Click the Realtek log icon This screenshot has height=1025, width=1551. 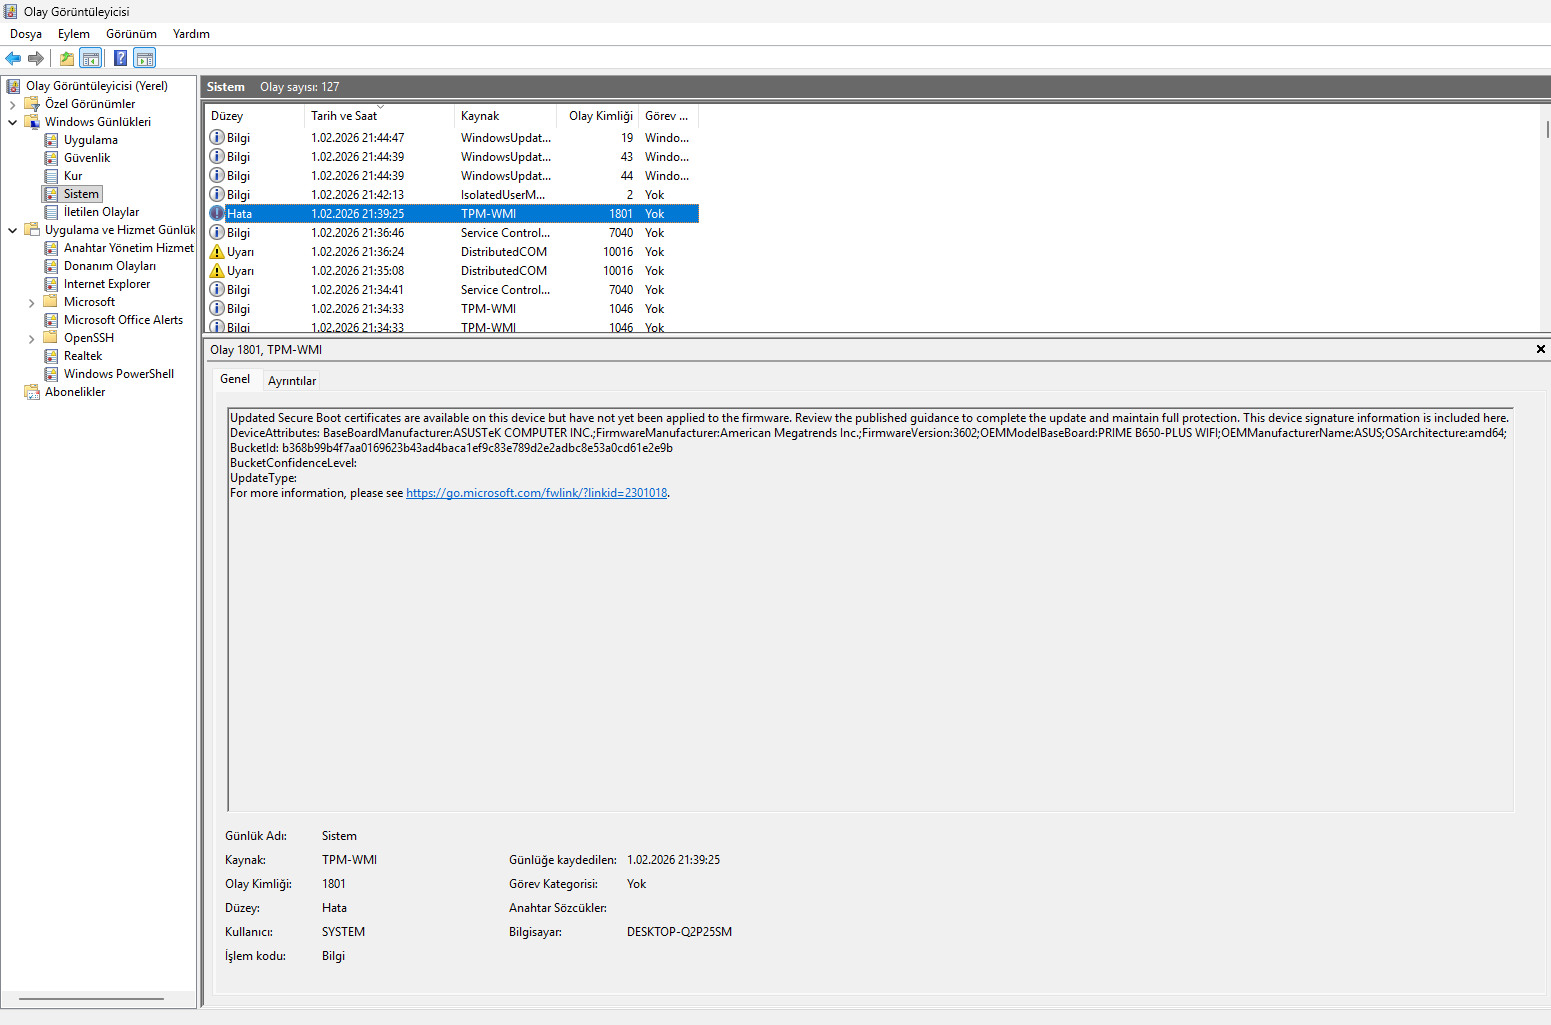point(51,356)
